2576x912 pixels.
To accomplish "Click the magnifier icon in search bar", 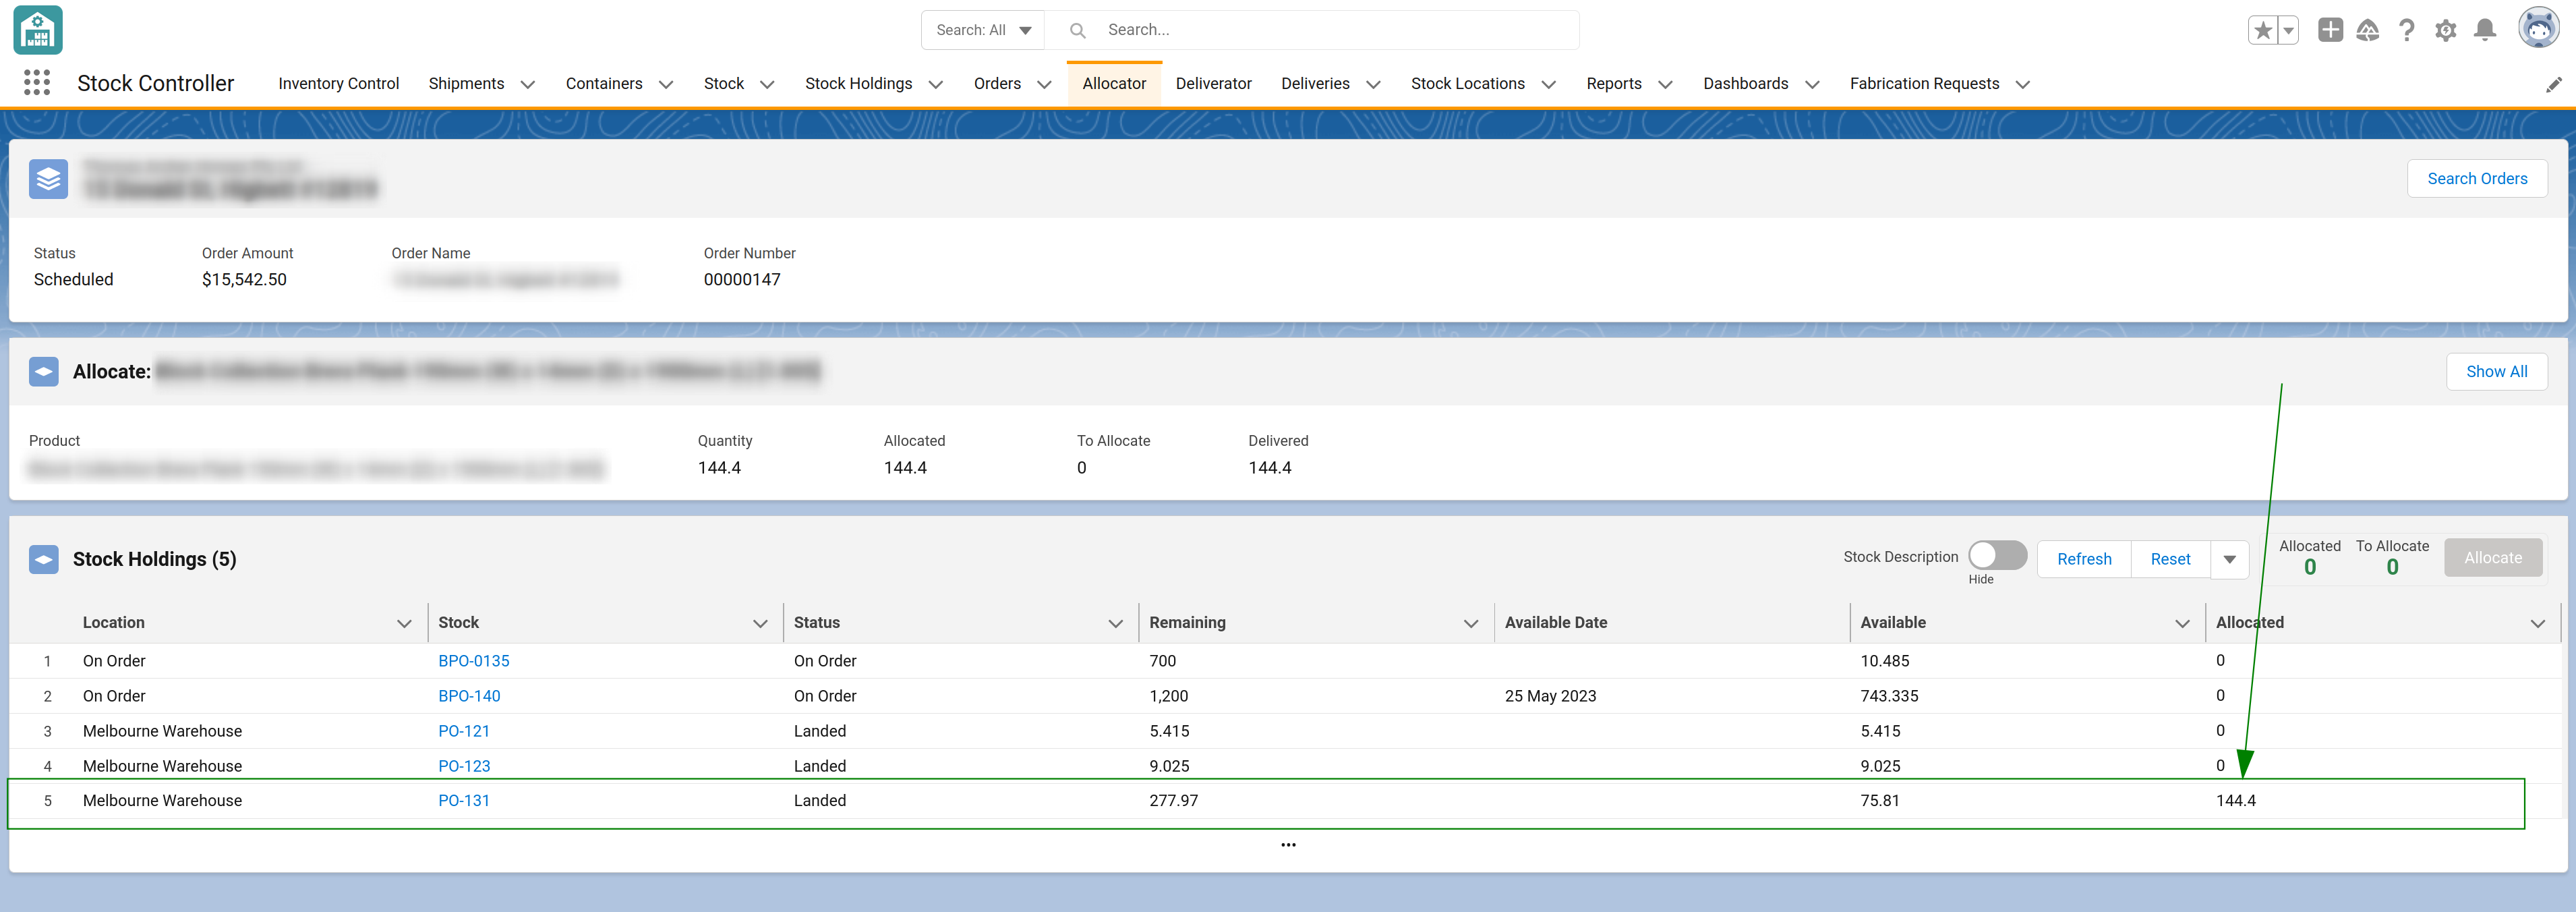I will point(1077,30).
